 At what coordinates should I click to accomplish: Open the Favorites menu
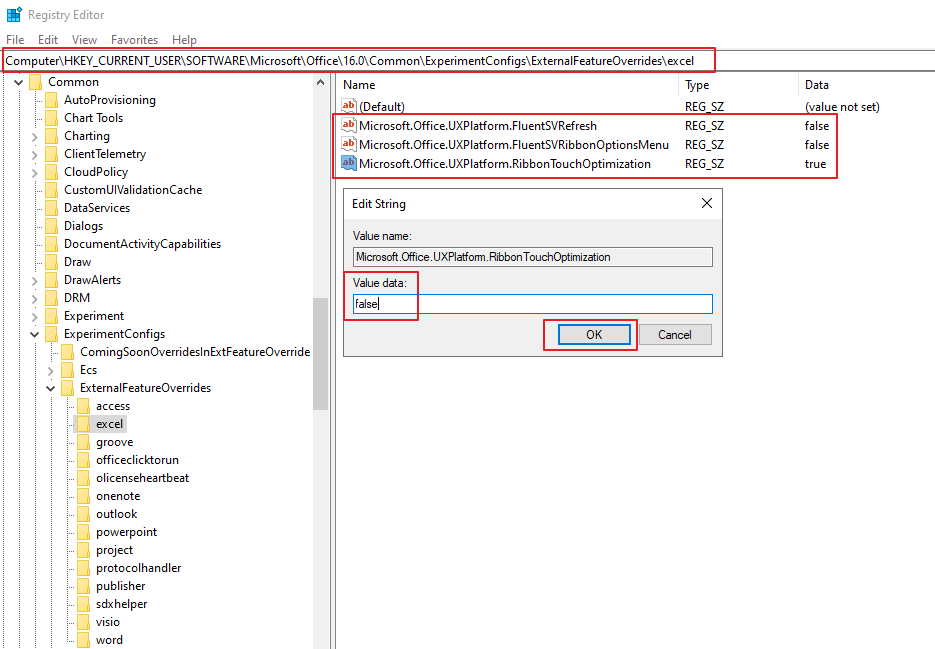pos(134,39)
